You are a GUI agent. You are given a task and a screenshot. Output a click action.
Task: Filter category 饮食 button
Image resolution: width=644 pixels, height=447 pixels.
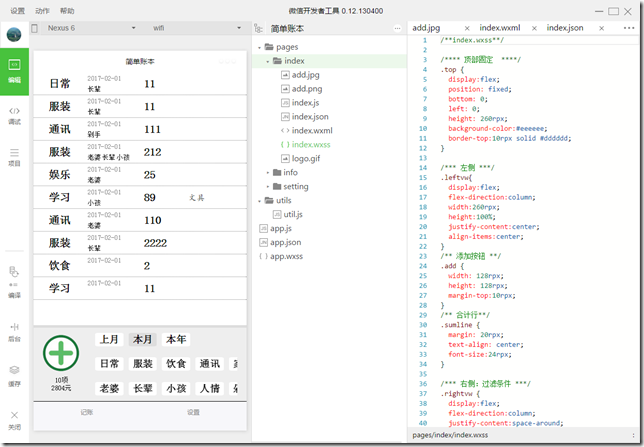tap(176, 364)
